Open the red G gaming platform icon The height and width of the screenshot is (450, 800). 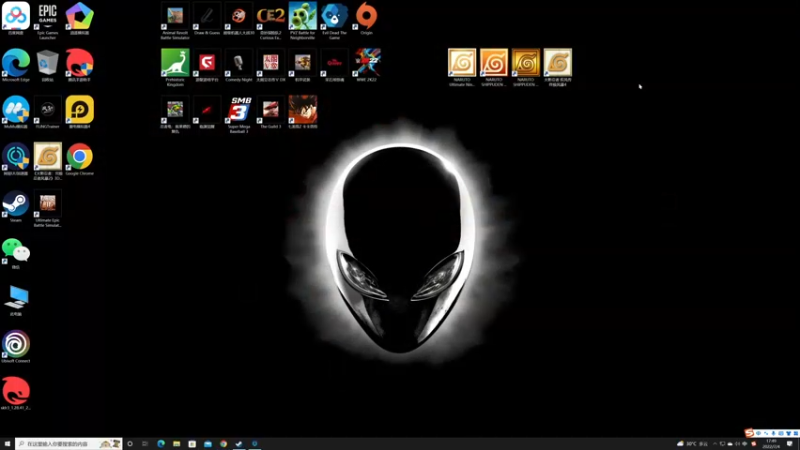pos(207,66)
